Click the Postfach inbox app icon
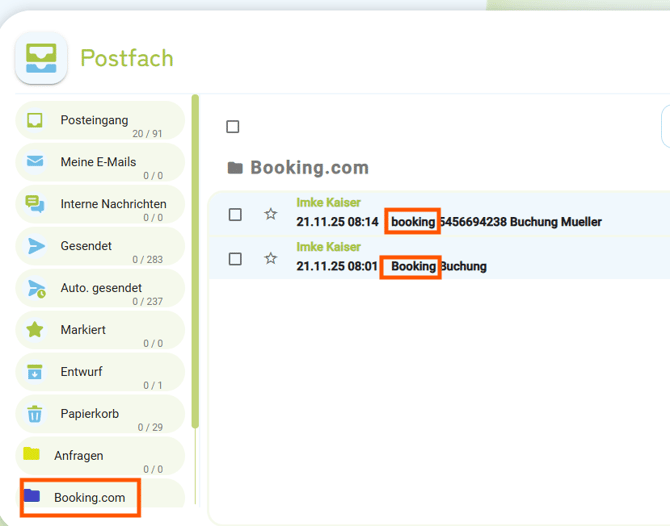 (41, 58)
